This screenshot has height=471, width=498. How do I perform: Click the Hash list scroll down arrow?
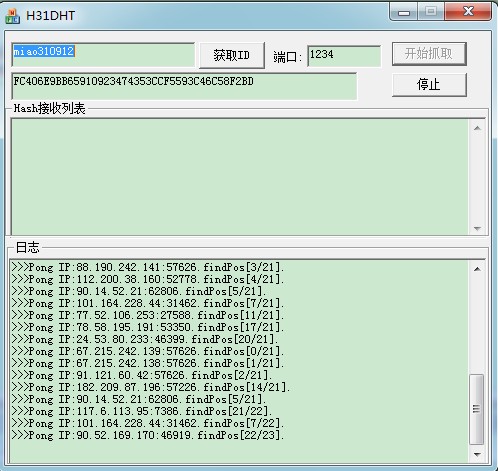tap(477, 228)
